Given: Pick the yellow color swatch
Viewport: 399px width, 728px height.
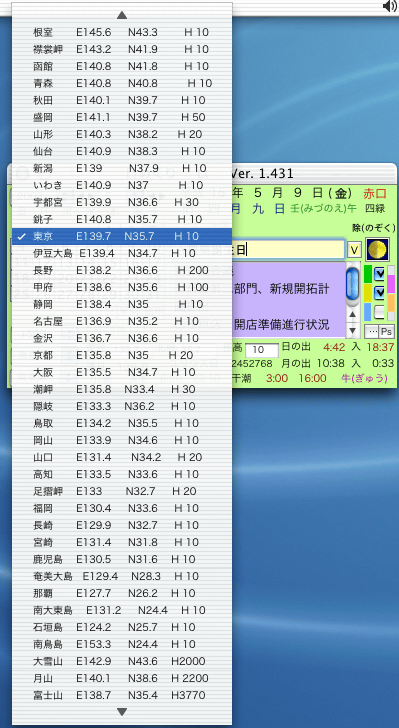Looking at the screenshot, I should pyautogui.click(x=368, y=293).
